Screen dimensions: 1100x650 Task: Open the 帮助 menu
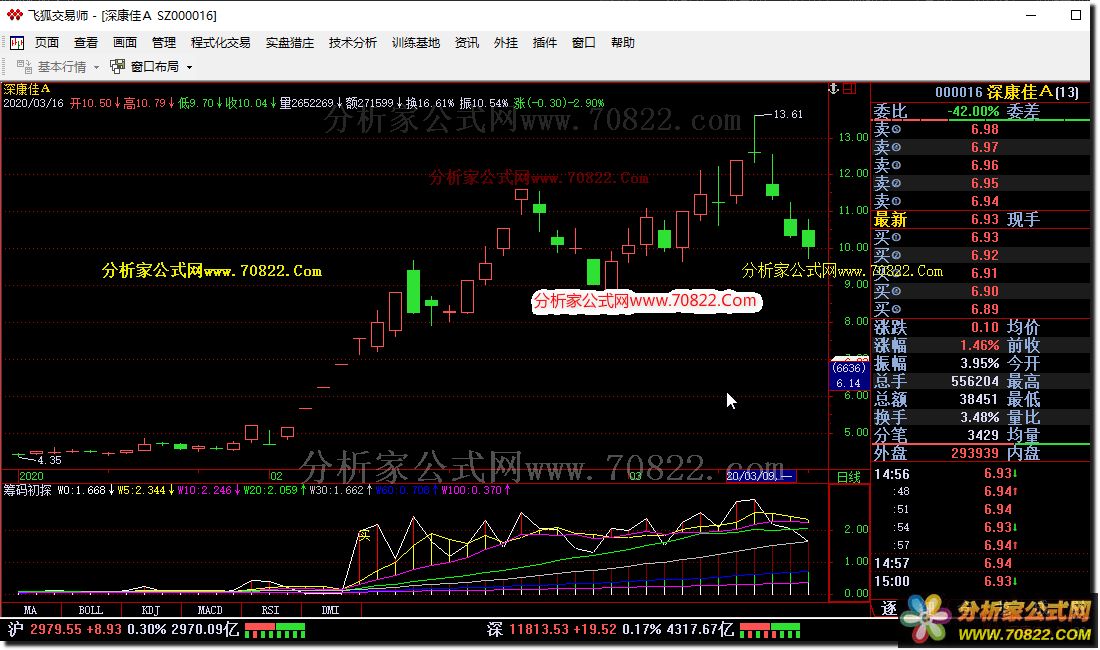[x=623, y=43]
